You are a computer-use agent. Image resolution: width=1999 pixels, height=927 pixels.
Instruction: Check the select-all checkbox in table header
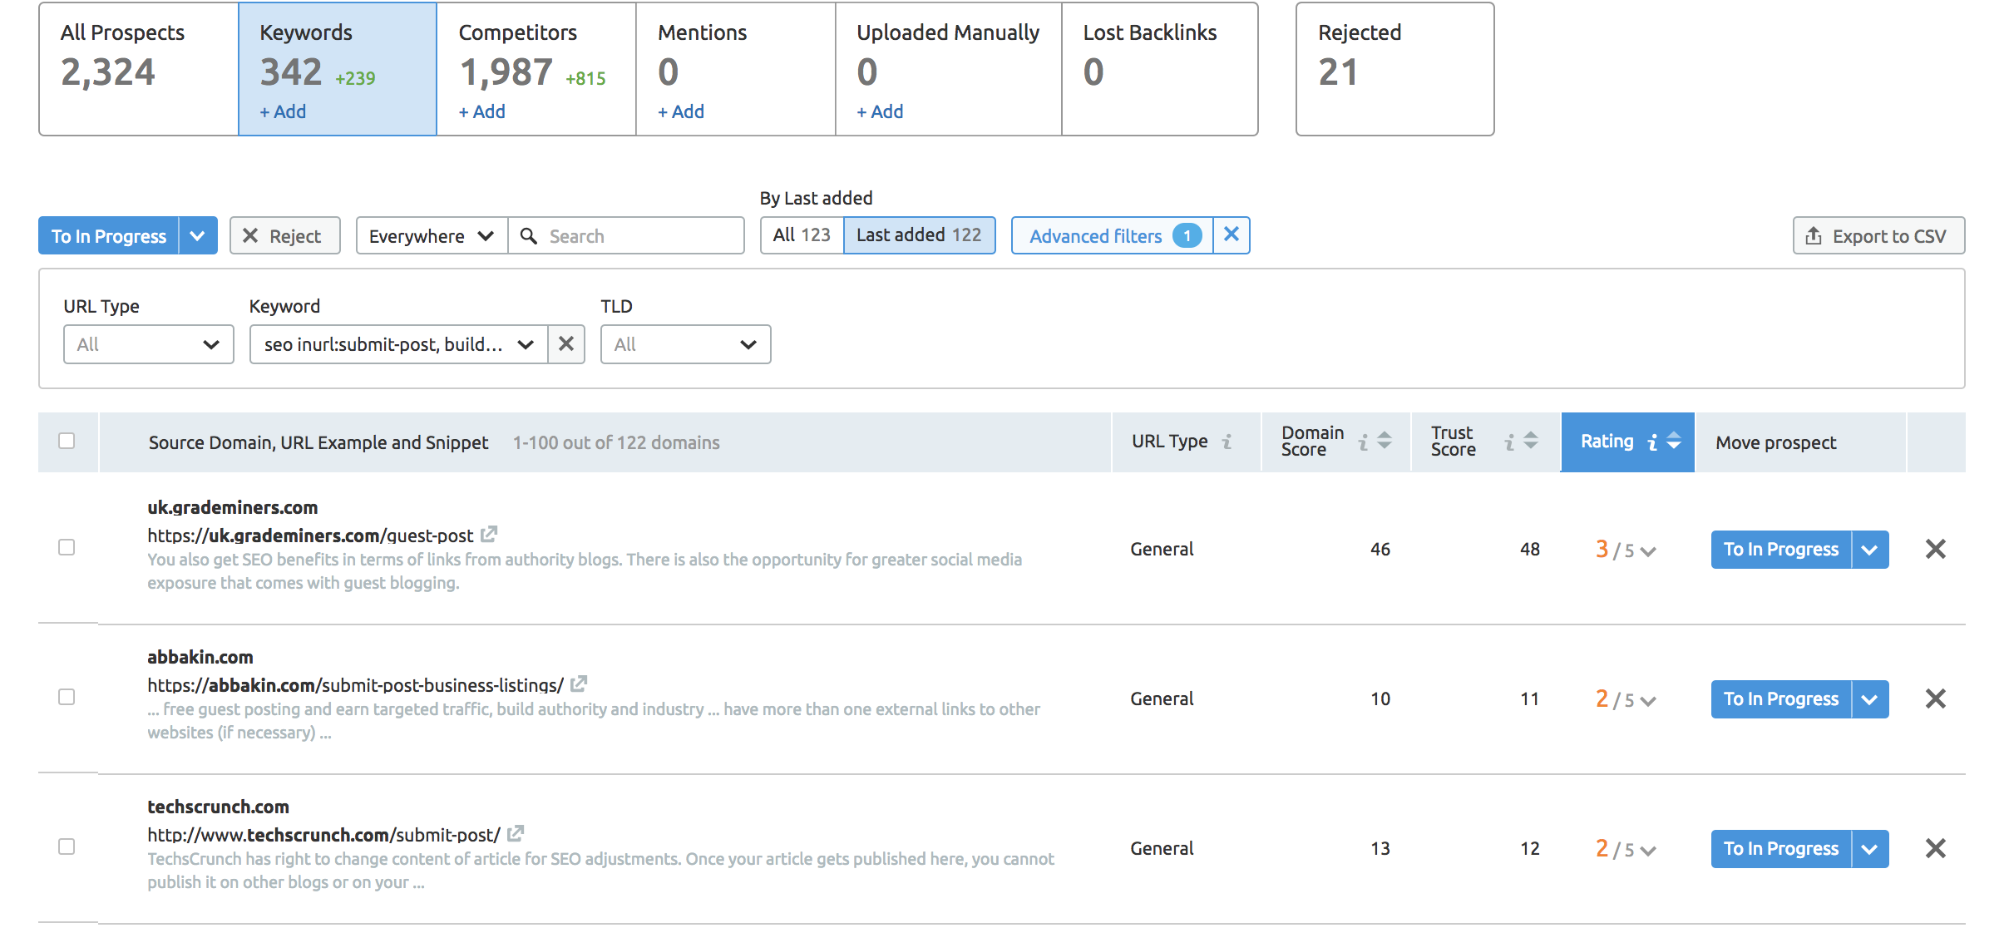[x=67, y=440]
